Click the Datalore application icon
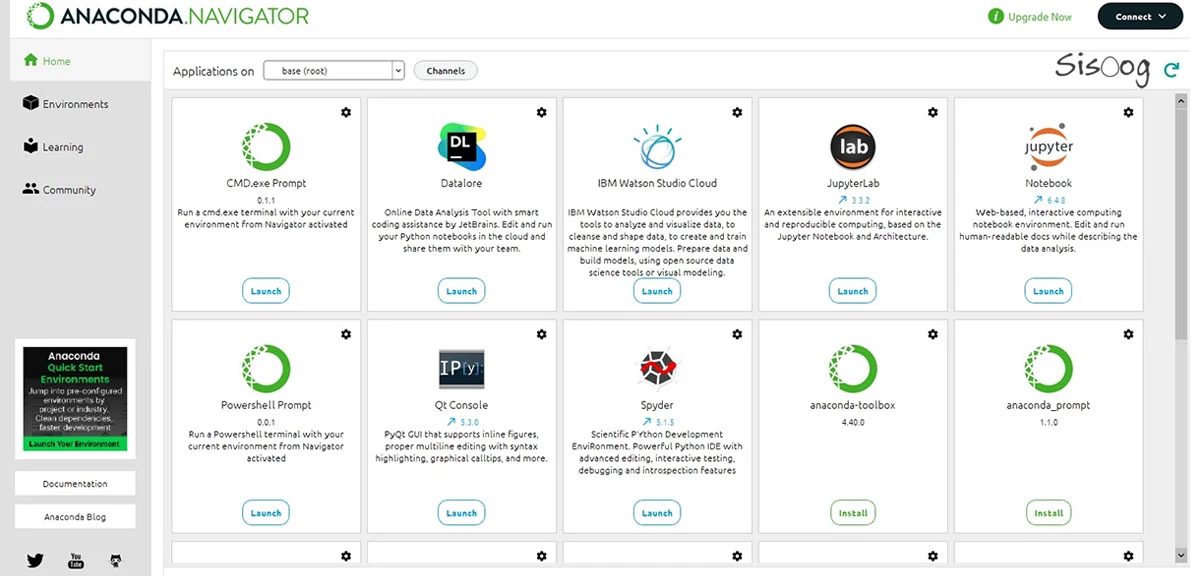Viewport: 1200px width, 576px height. coord(461,147)
